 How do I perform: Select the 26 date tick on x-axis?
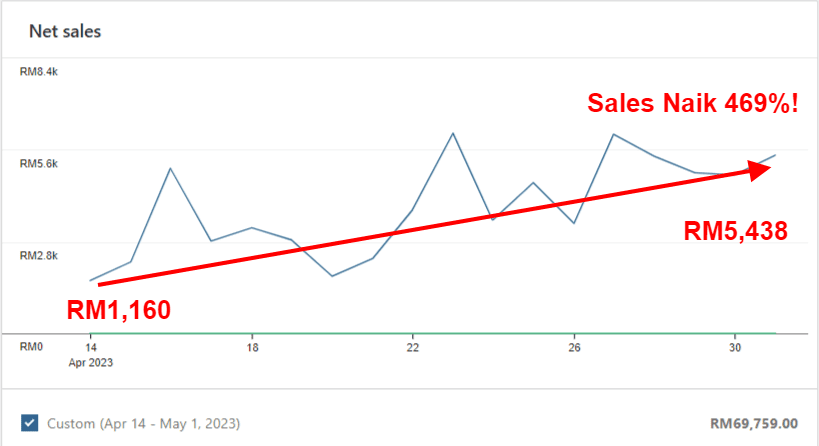point(573,348)
